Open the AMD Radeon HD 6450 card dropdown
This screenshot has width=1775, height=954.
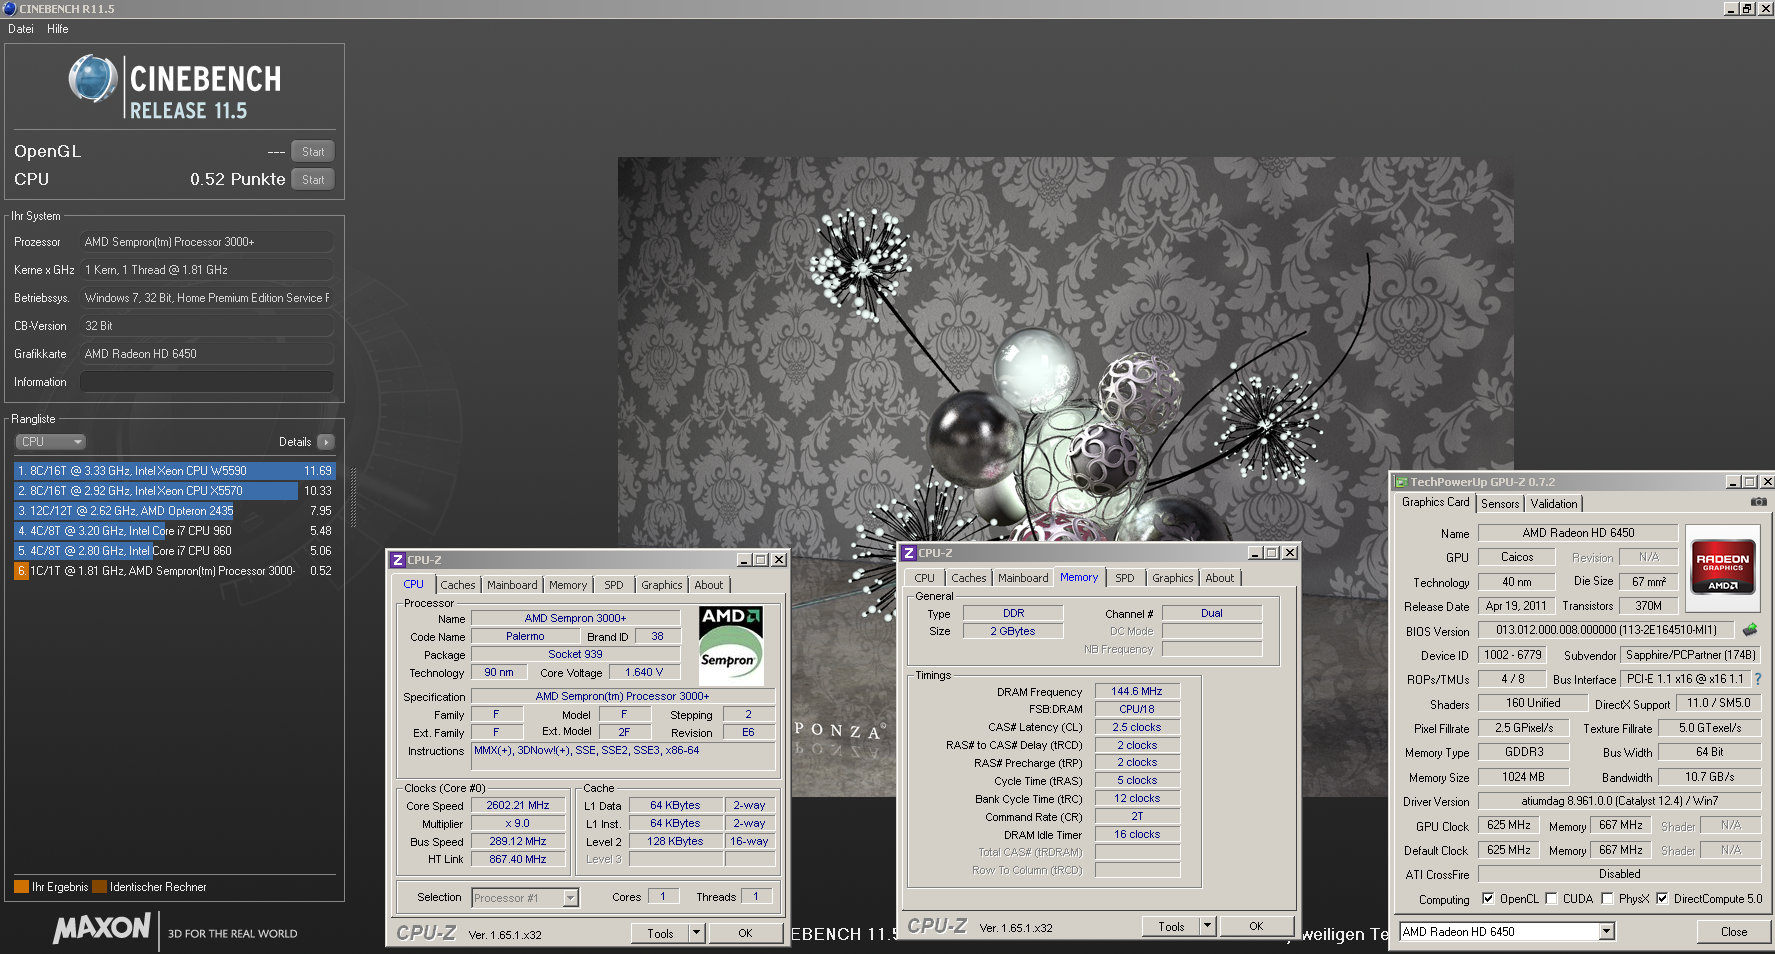click(x=1606, y=932)
